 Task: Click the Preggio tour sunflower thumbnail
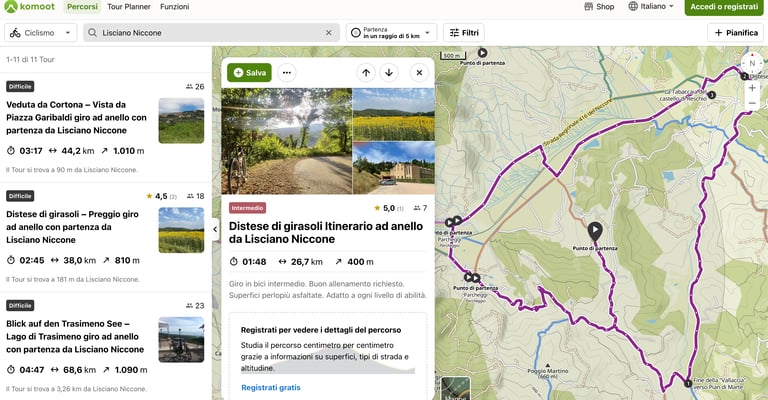tap(181, 230)
